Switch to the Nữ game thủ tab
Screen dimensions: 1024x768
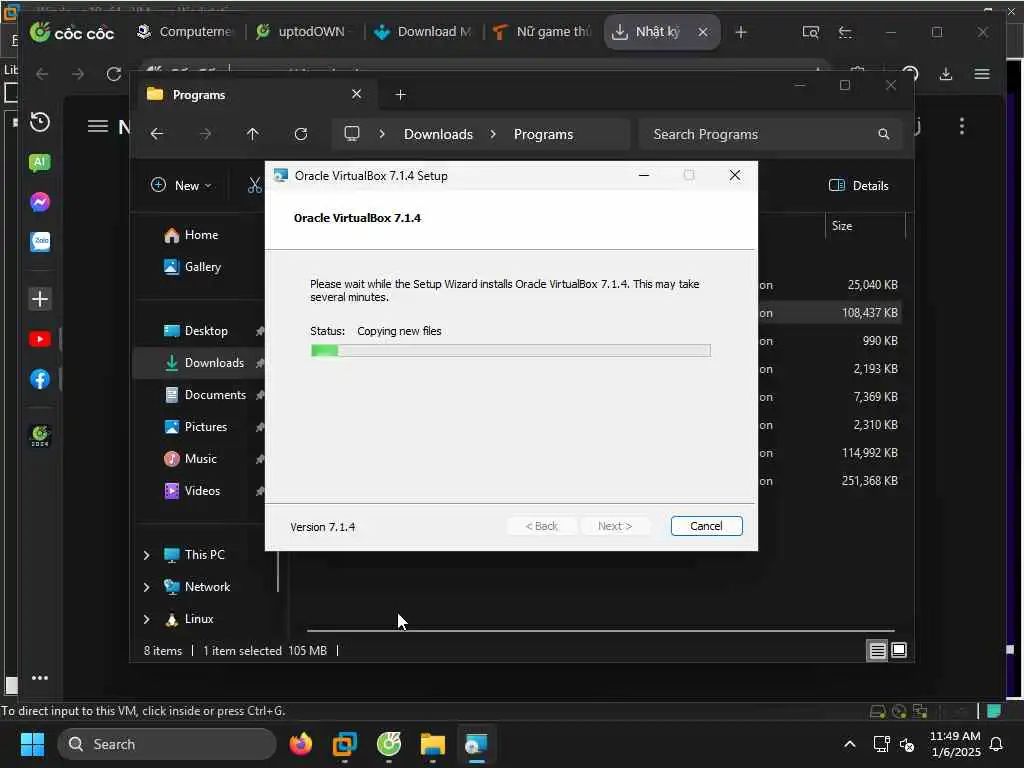pos(543,31)
